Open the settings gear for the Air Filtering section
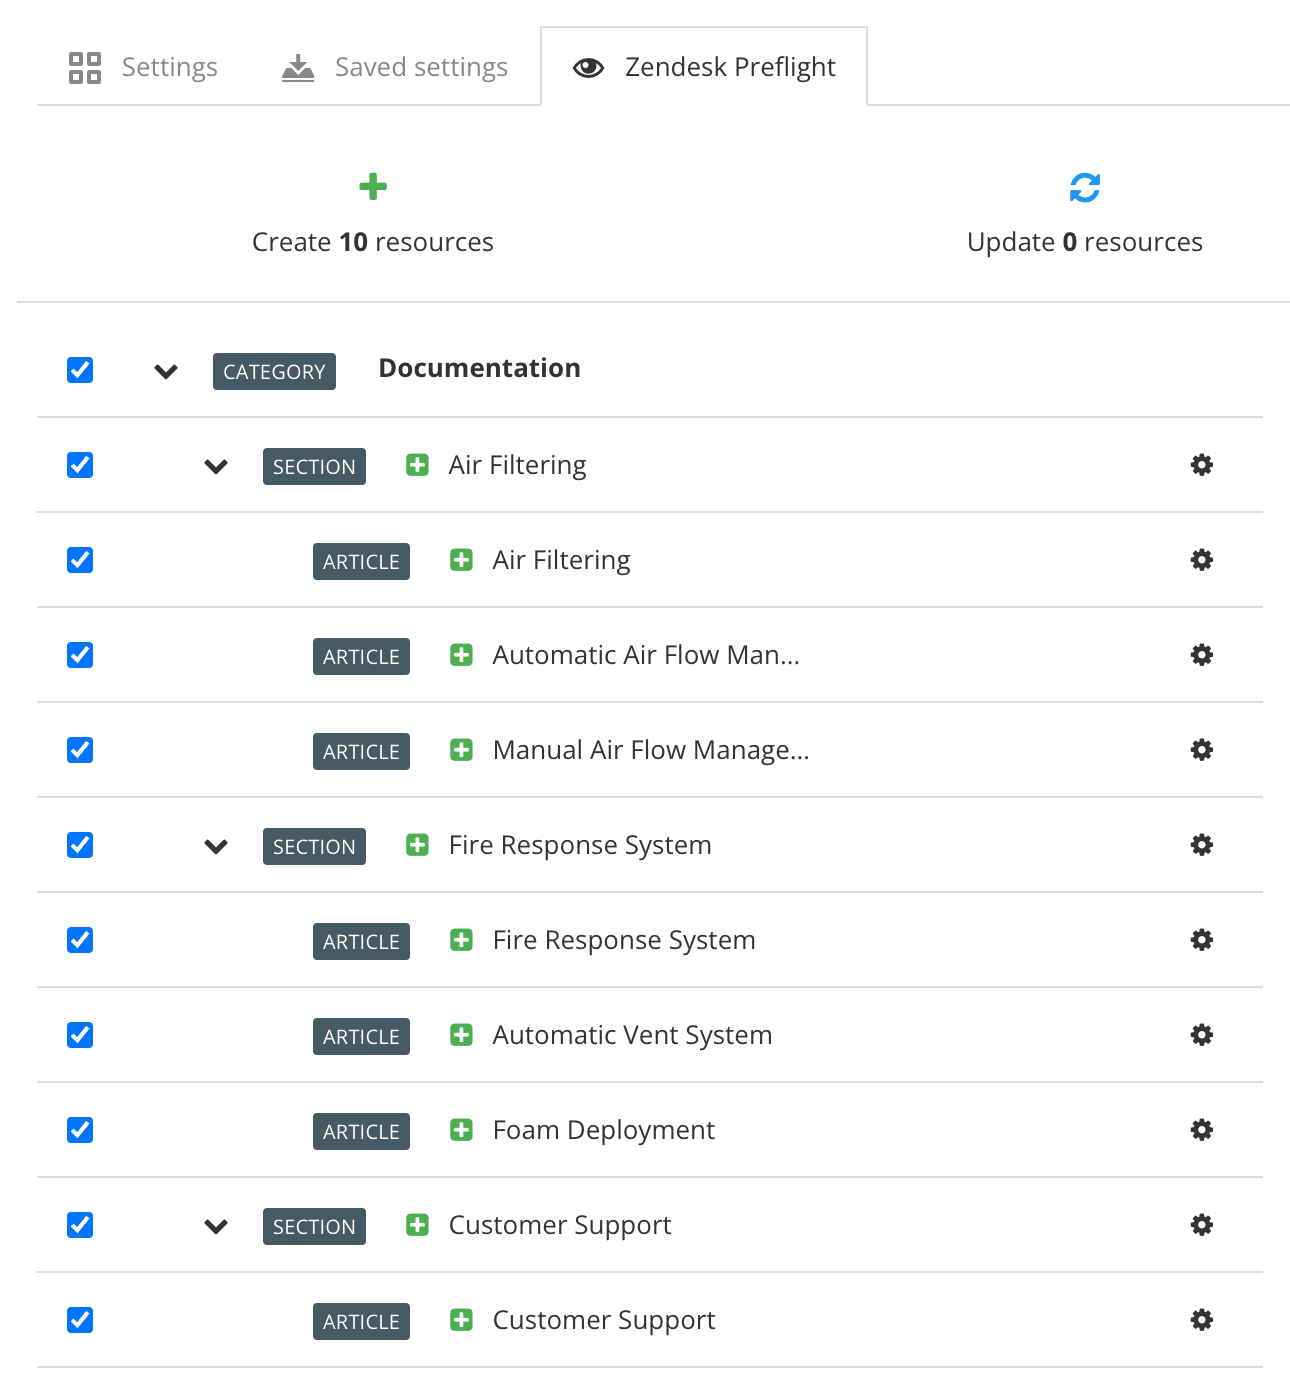The height and width of the screenshot is (1388, 1290). click(x=1201, y=465)
